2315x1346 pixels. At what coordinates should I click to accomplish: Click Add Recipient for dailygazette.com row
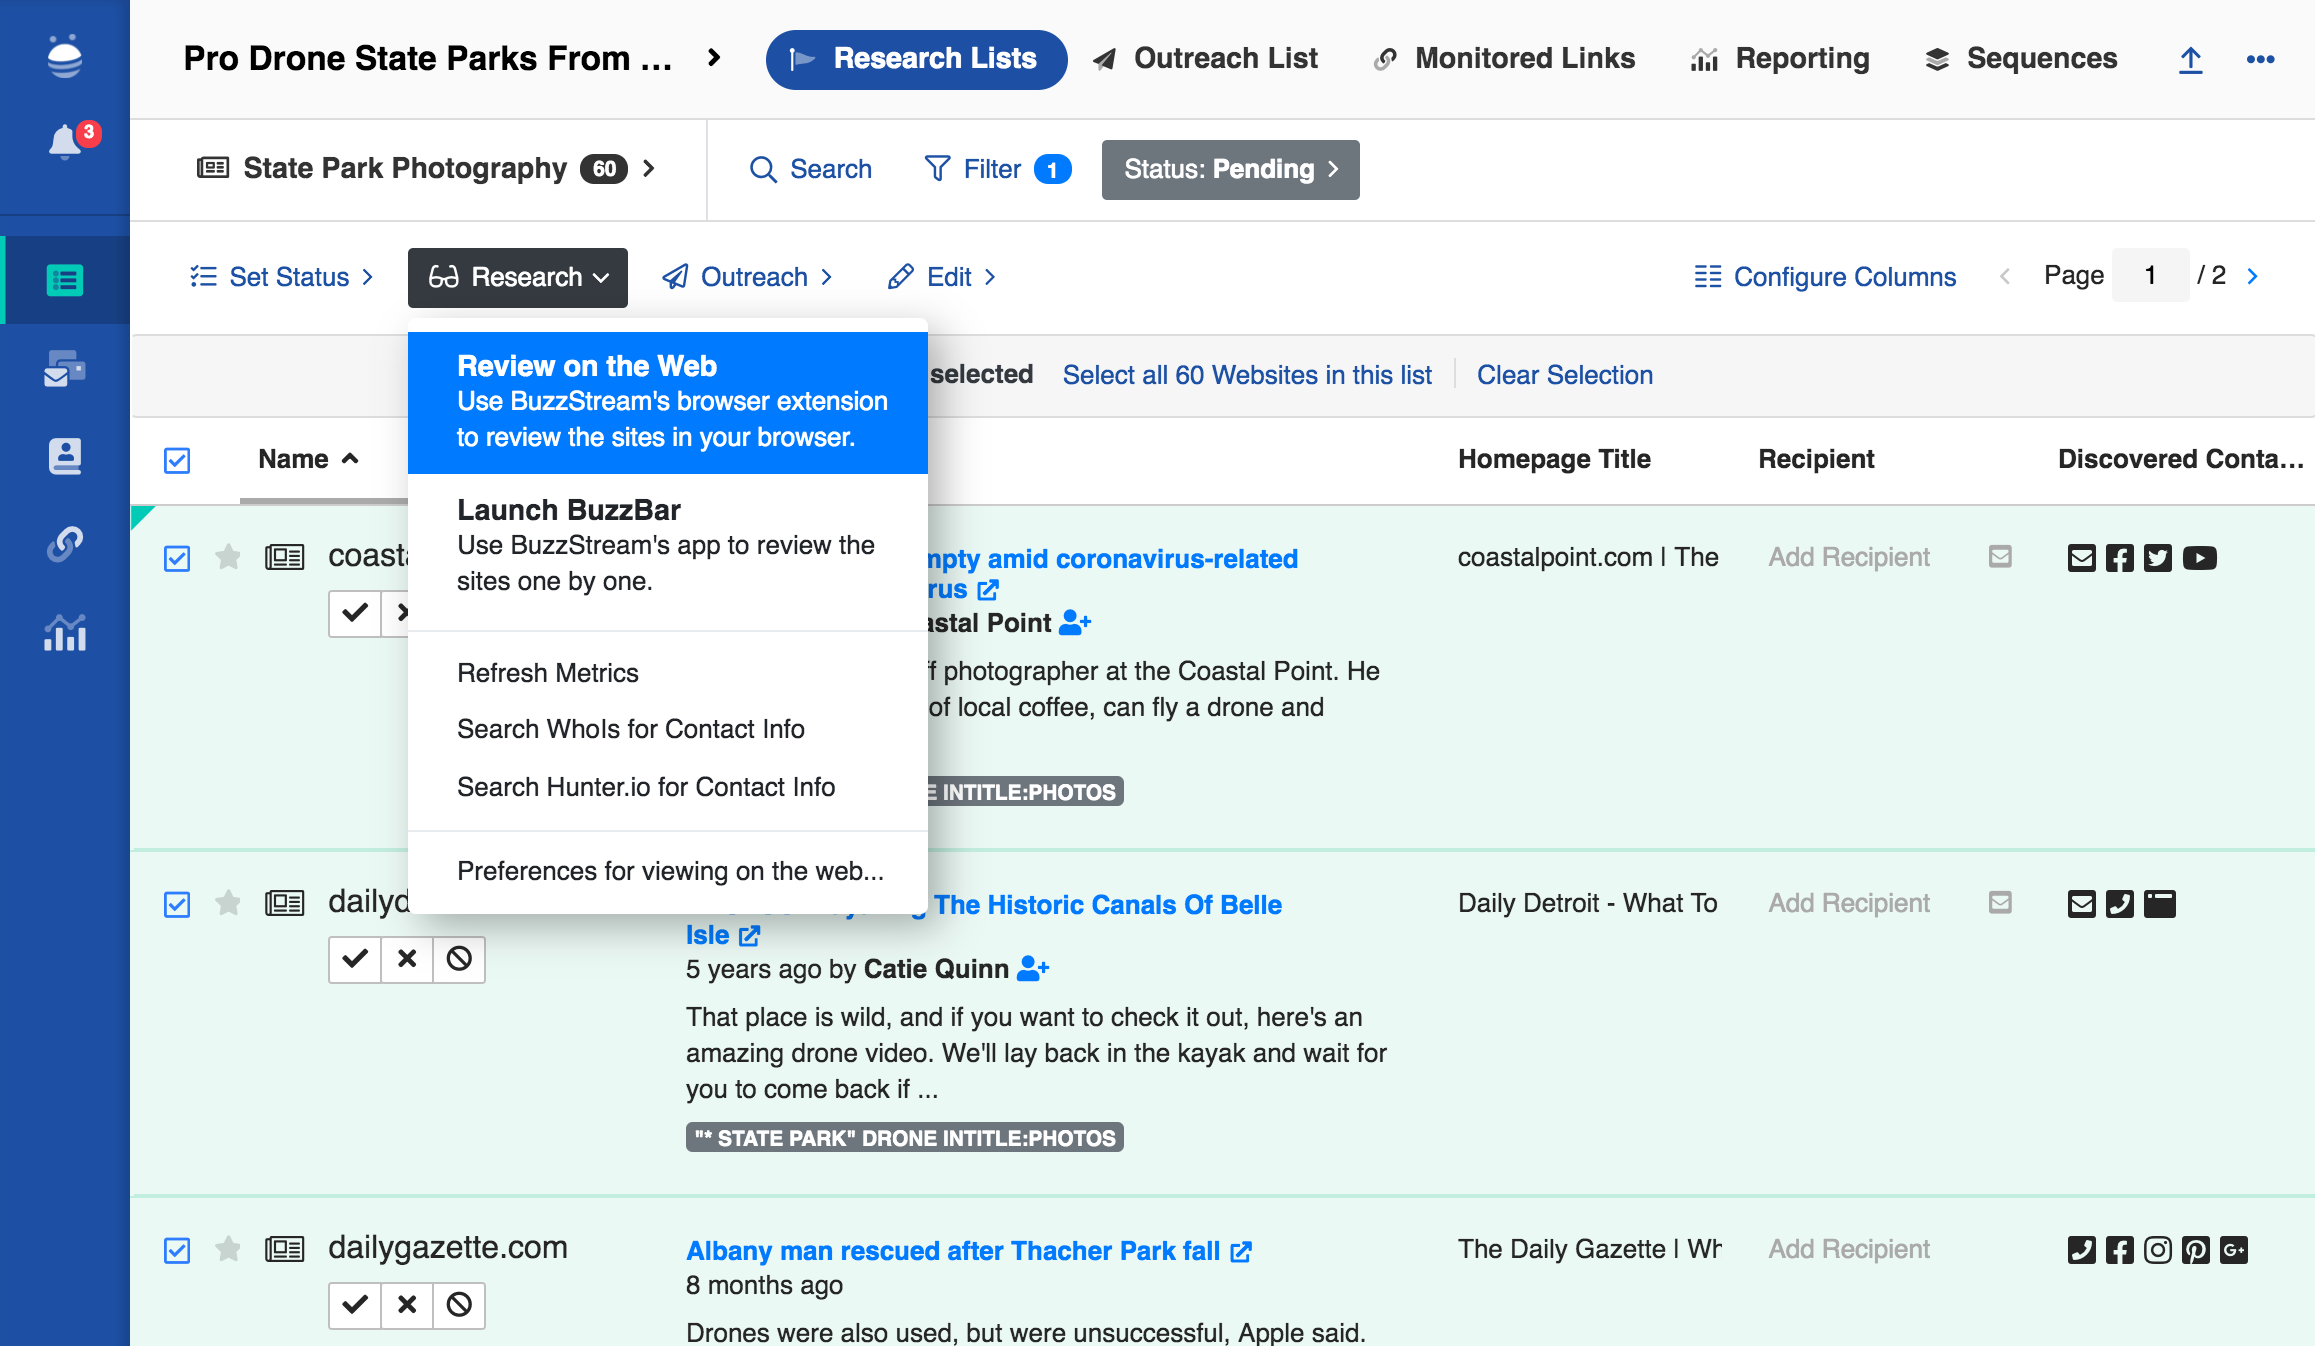1849,1249
